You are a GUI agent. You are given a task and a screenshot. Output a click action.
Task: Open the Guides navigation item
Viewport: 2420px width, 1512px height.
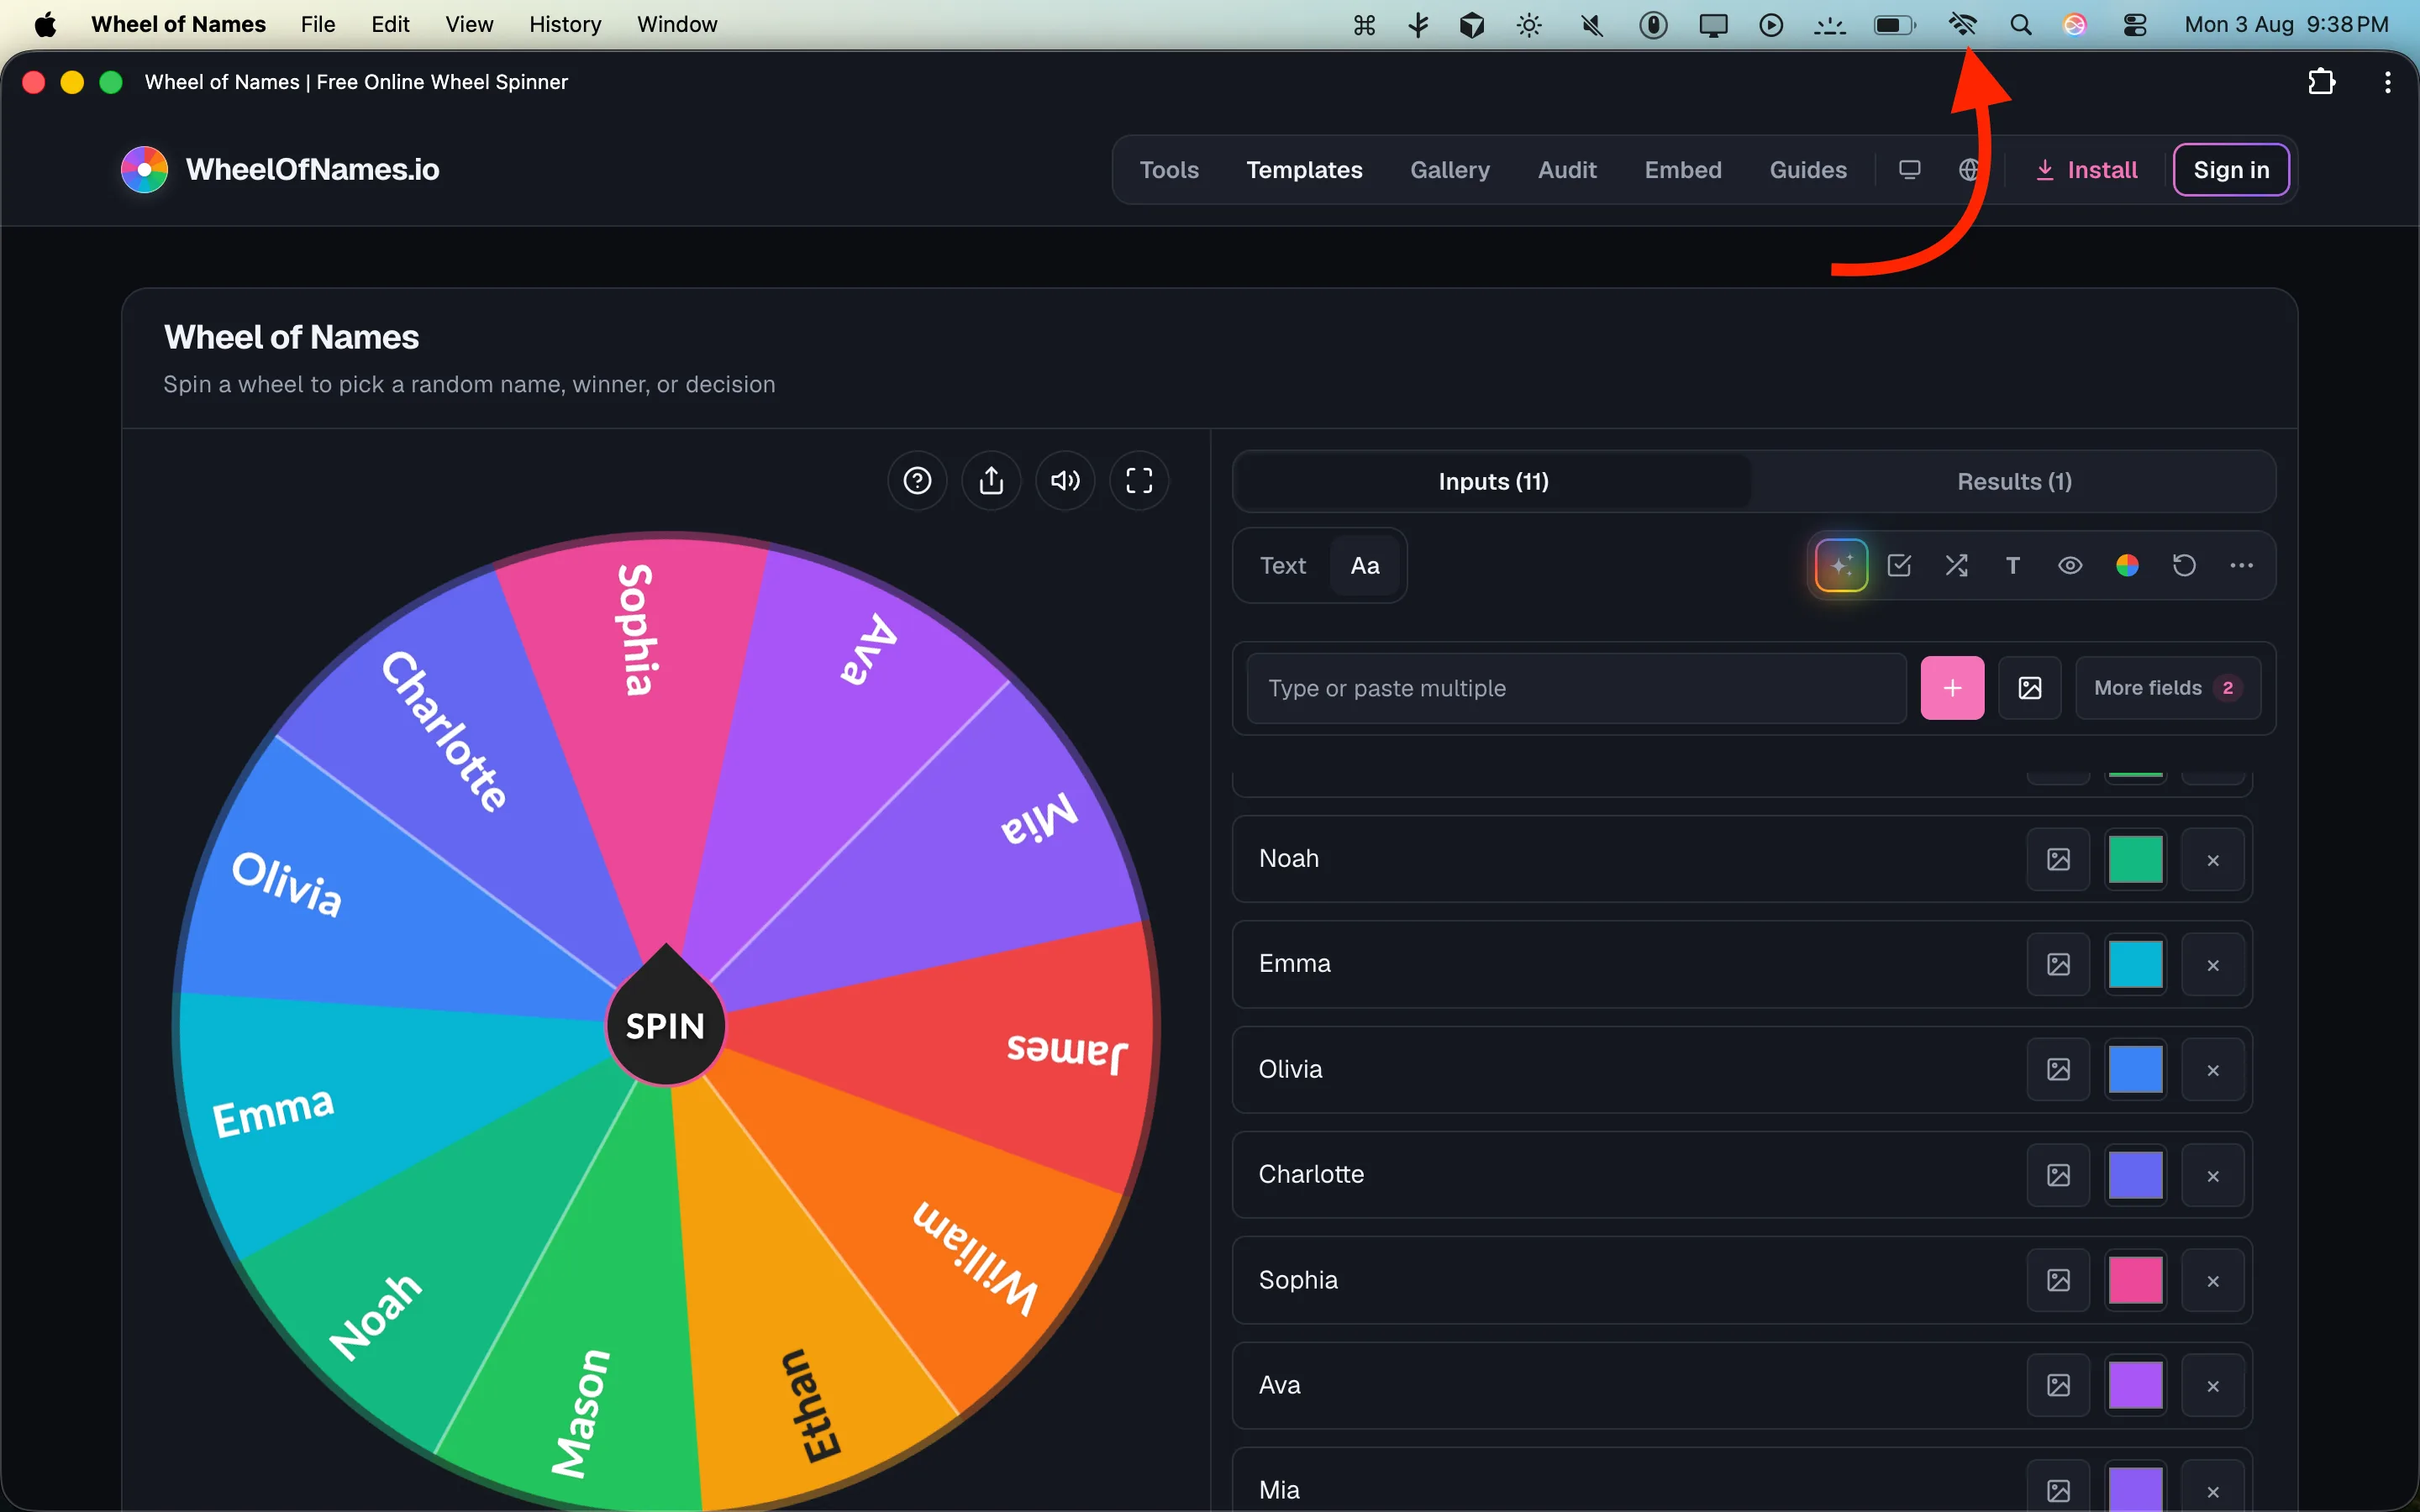[x=1808, y=170]
